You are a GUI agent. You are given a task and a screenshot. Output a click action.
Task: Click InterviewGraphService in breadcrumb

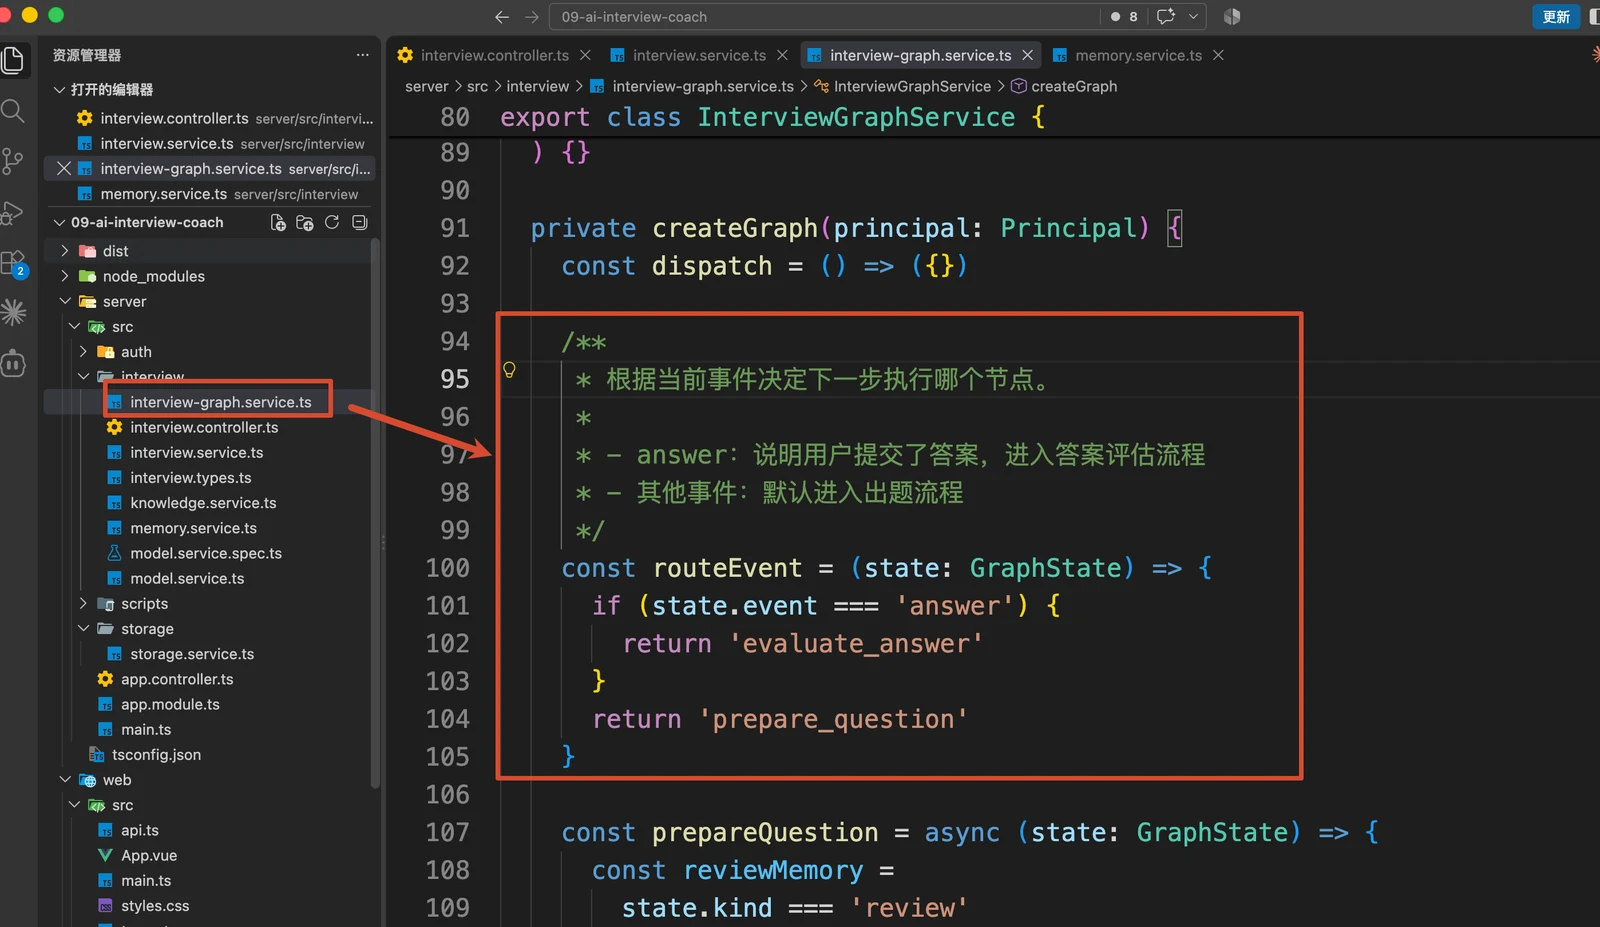912,86
